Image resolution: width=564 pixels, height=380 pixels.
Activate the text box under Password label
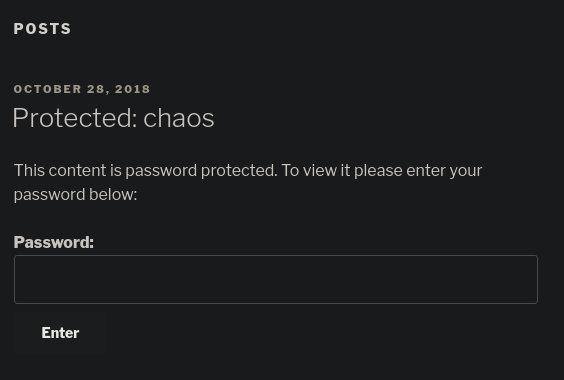pos(276,279)
